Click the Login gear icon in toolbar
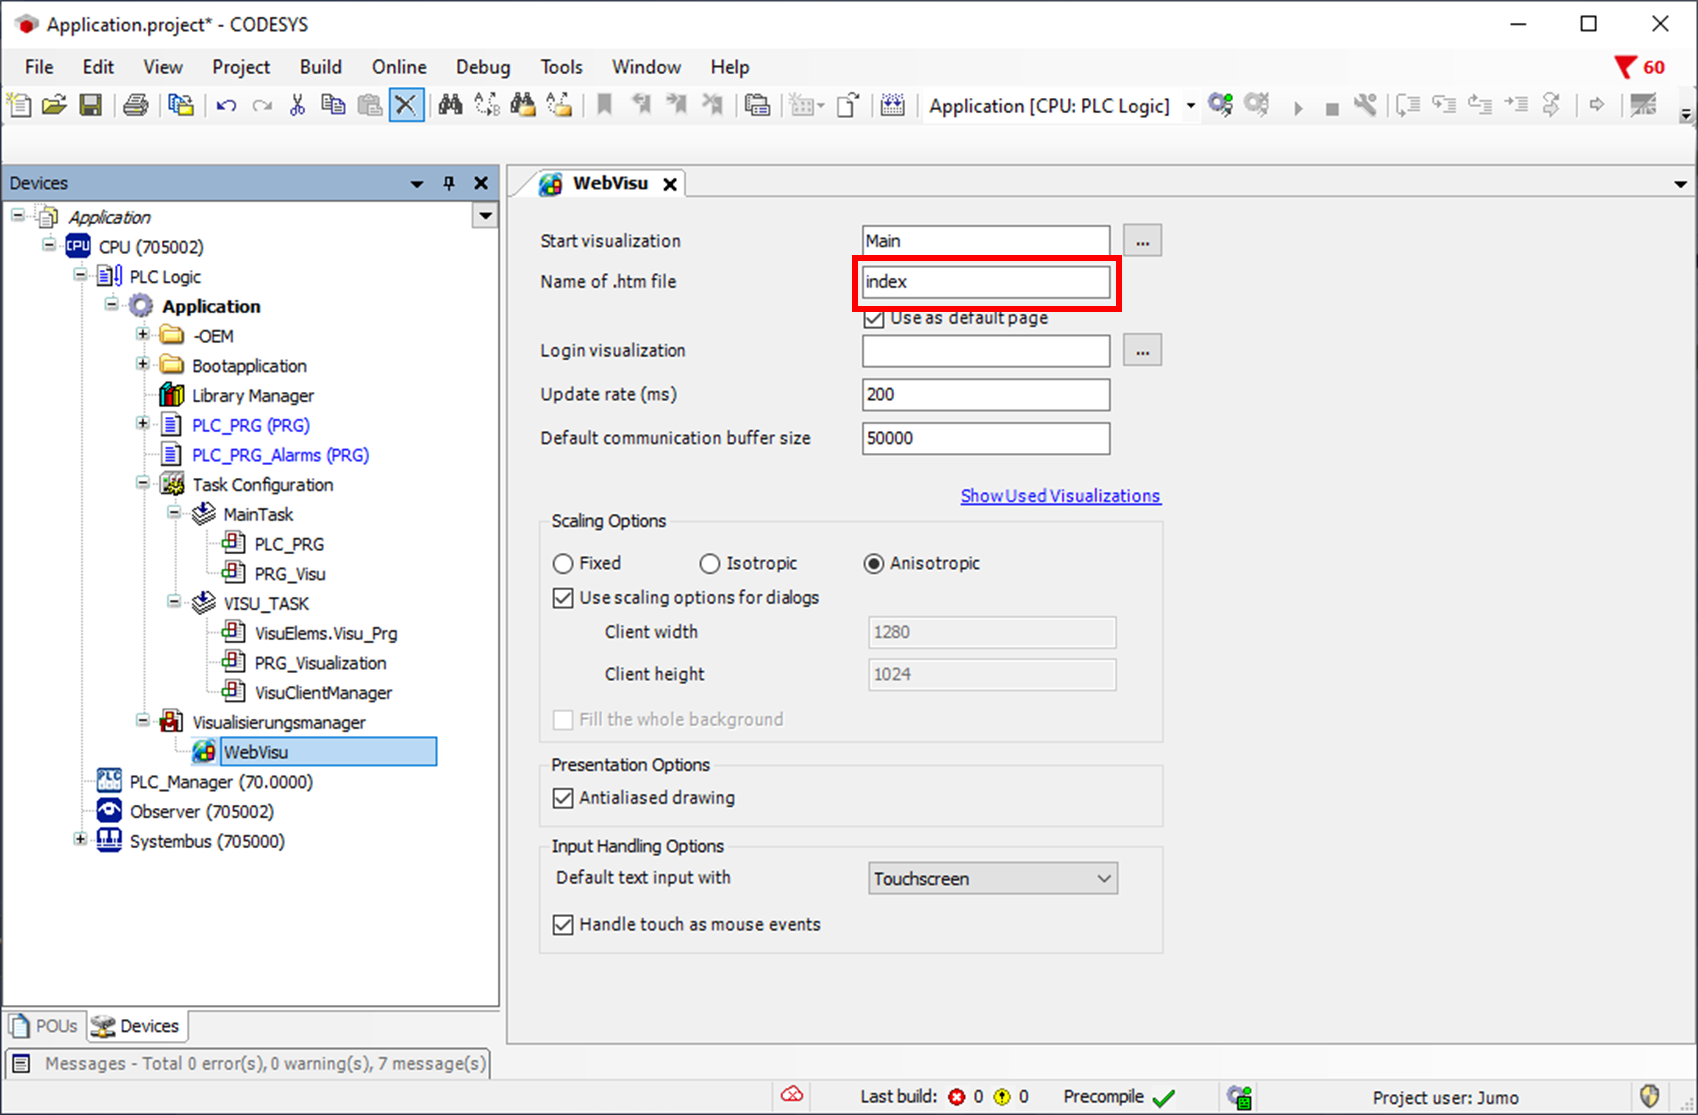Viewport: 1698px width, 1115px height. click(x=1220, y=105)
